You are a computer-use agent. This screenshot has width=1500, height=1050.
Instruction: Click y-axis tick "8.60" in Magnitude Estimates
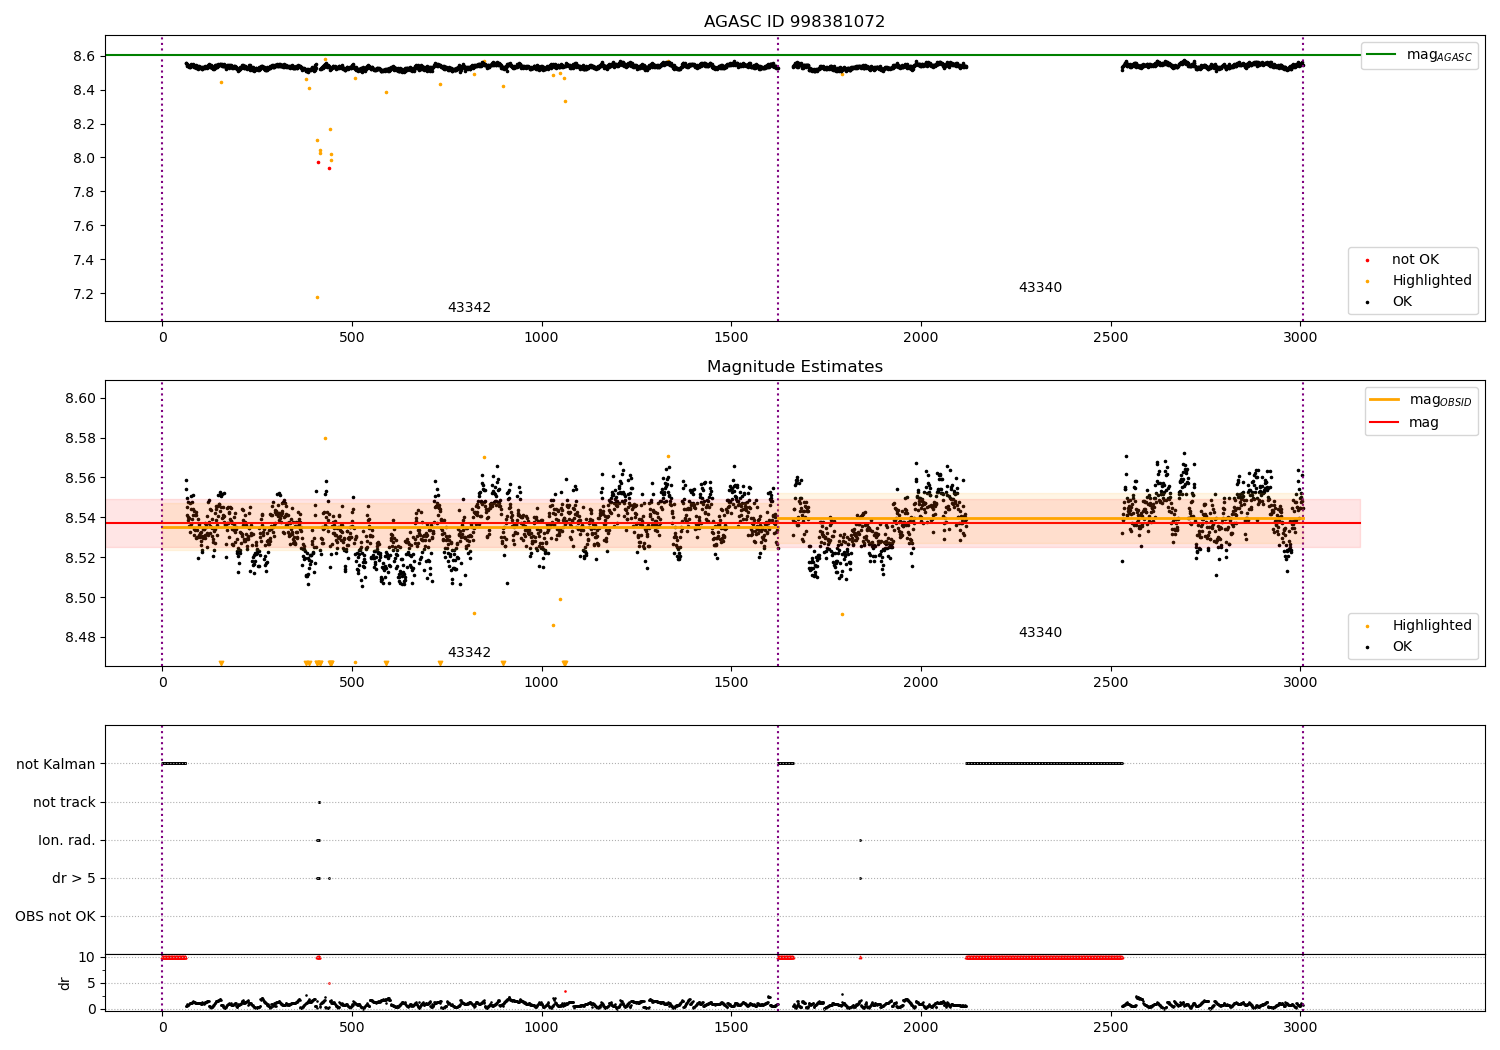pyautogui.click(x=81, y=398)
